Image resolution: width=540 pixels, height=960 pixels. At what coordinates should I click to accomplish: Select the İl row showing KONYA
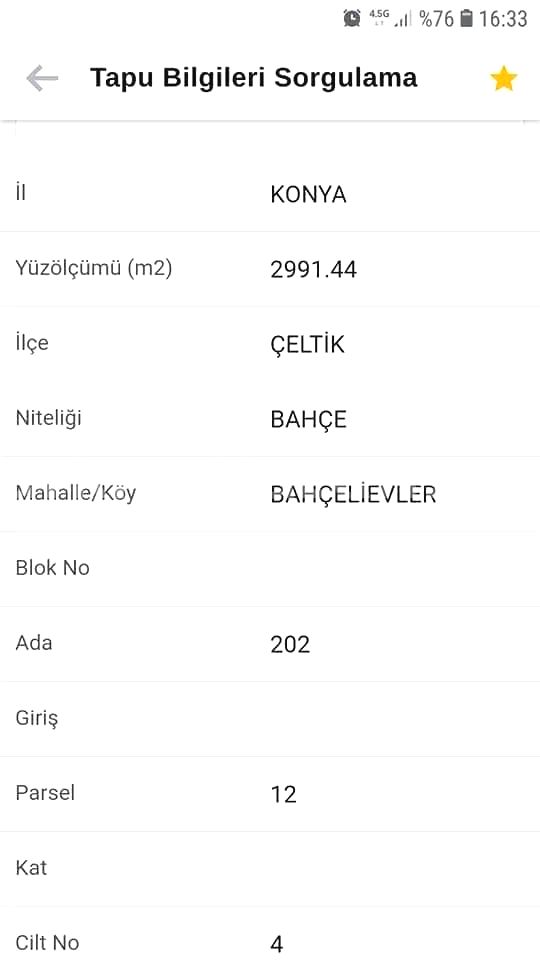pyautogui.click(x=270, y=194)
